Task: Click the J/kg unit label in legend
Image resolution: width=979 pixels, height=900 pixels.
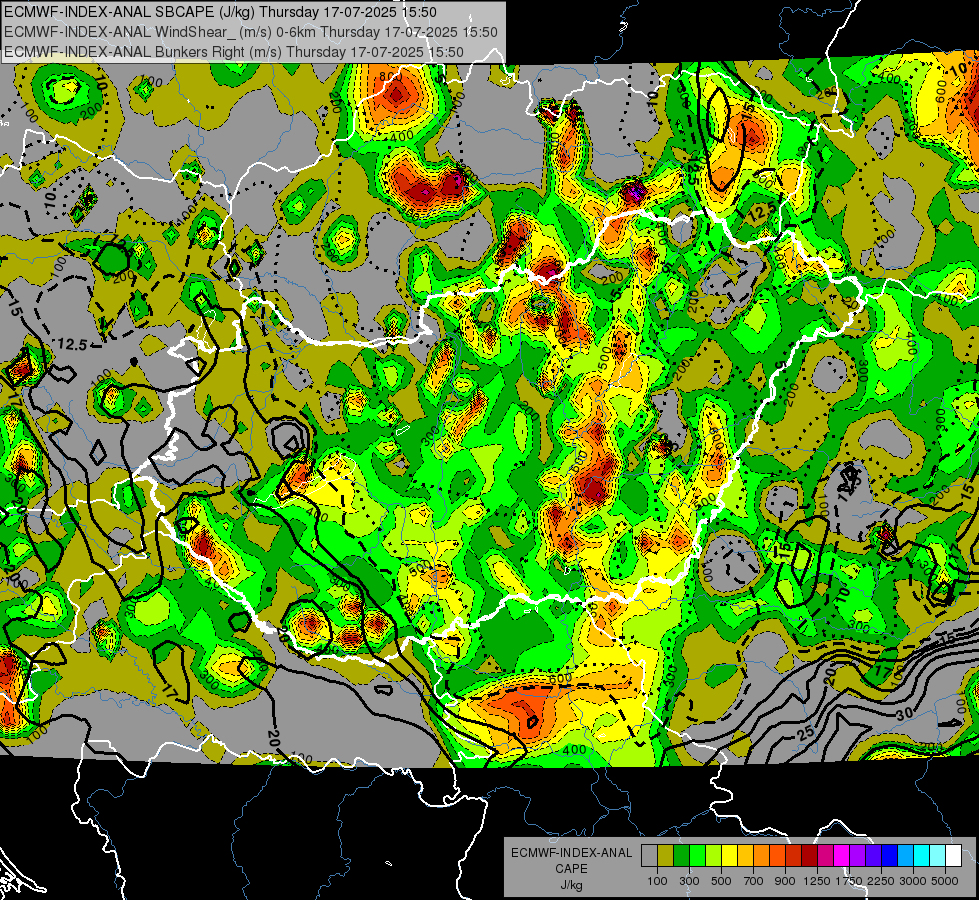Action: [x=571, y=886]
